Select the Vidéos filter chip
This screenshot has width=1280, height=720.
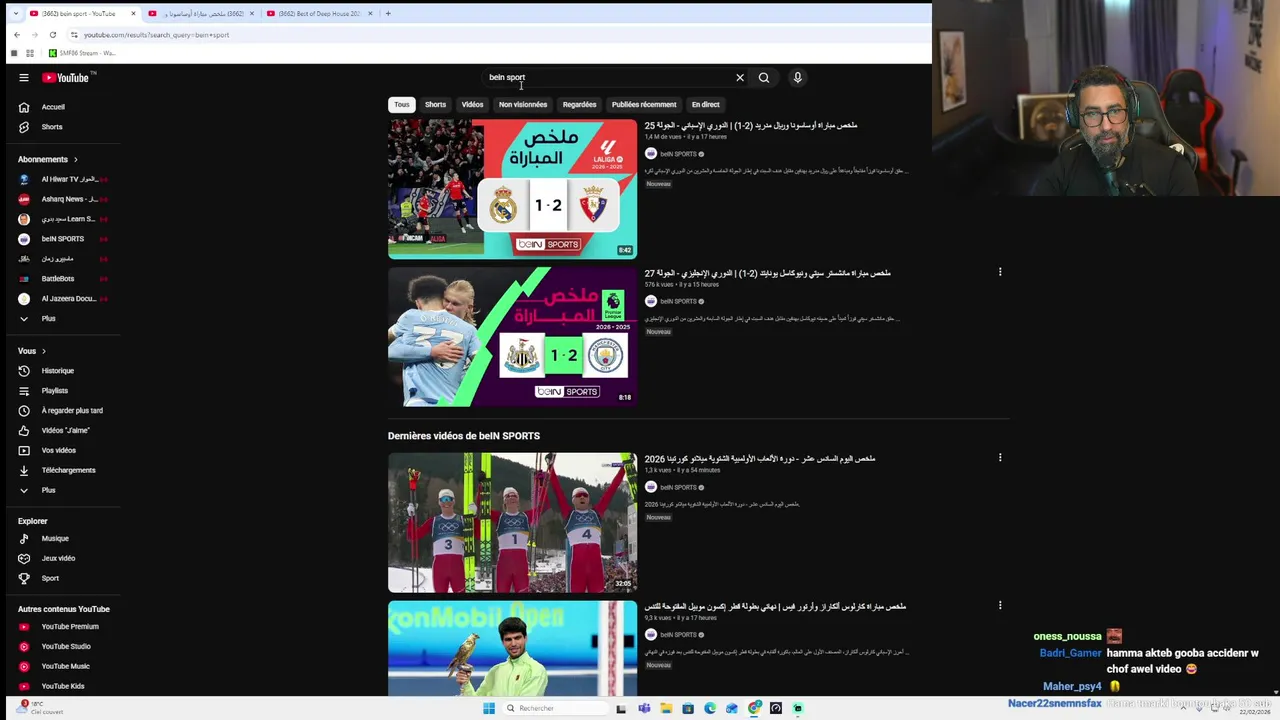coord(472,104)
